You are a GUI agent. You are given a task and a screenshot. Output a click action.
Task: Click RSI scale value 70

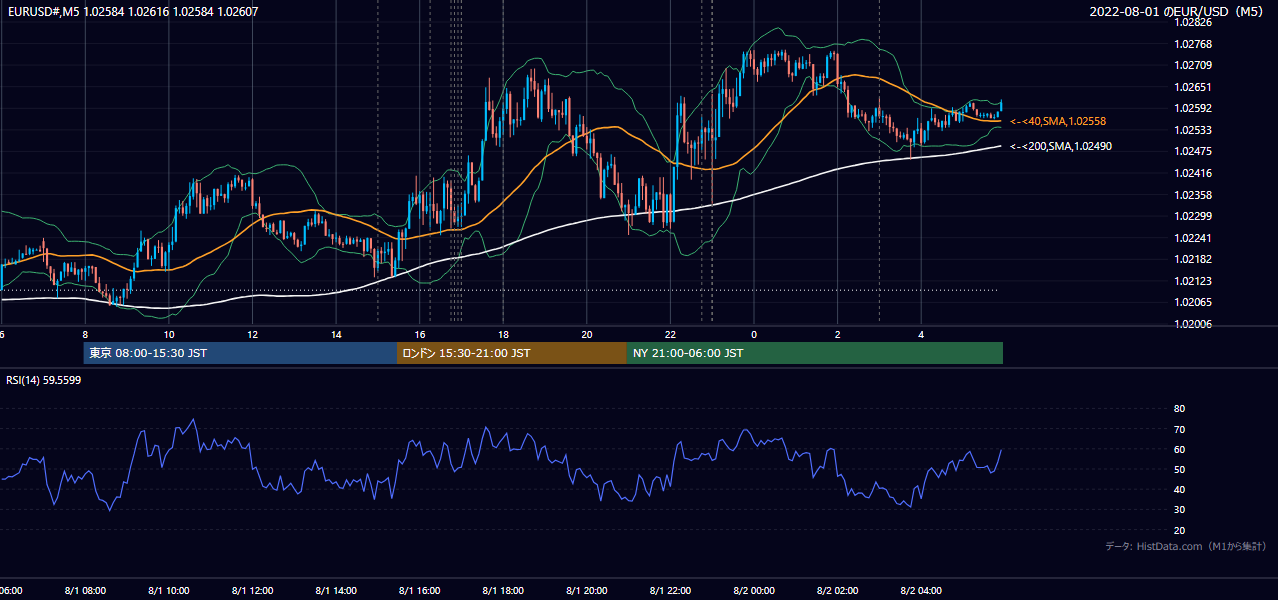[1179, 429]
